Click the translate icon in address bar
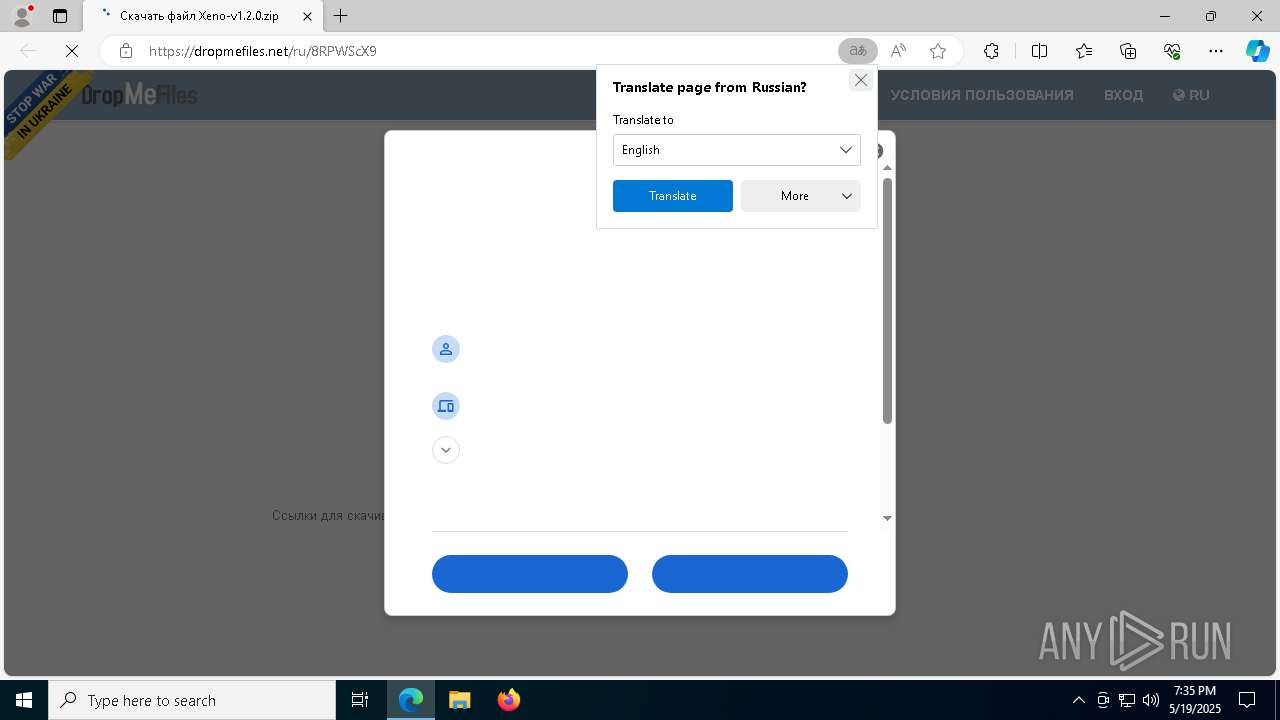This screenshot has width=1280, height=720. click(858, 51)
